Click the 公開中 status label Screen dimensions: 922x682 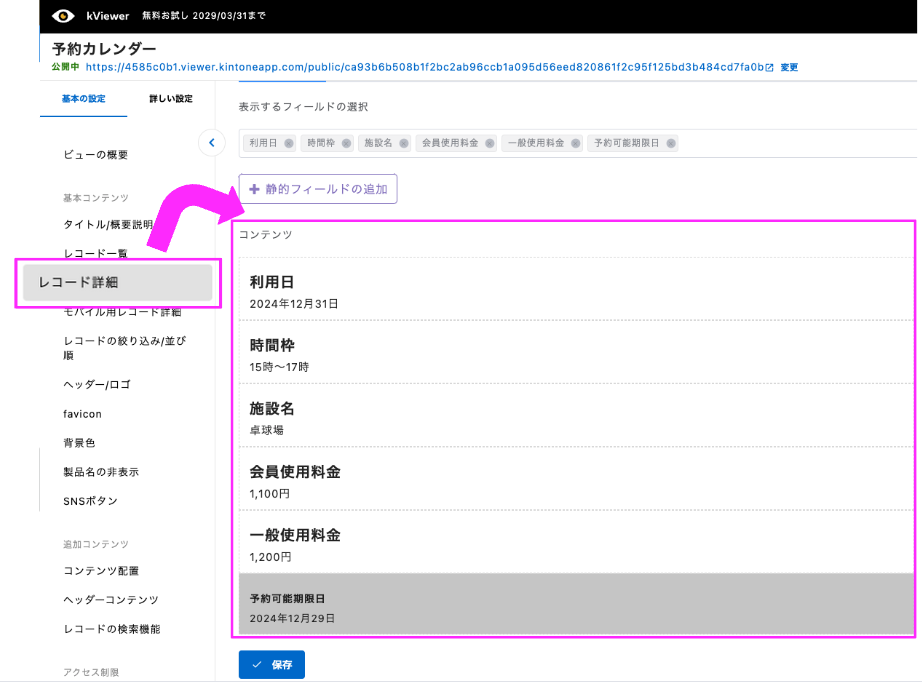coord(65,67)
